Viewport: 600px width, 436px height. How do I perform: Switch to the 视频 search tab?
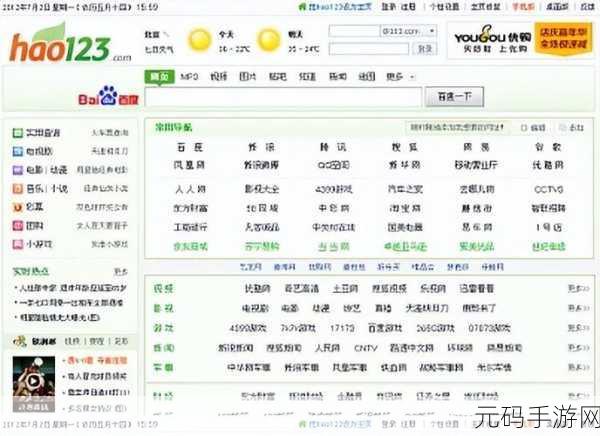tap(218, 77)
